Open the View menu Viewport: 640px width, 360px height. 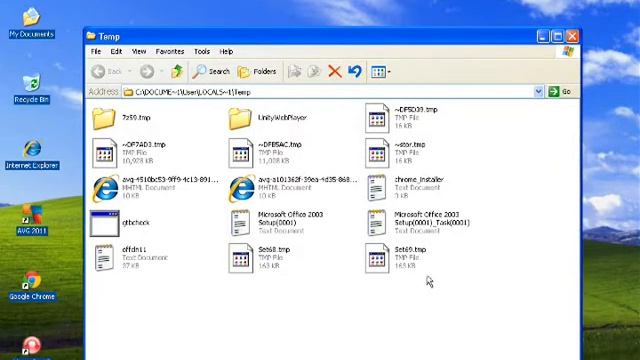click(x=139, y=51)
